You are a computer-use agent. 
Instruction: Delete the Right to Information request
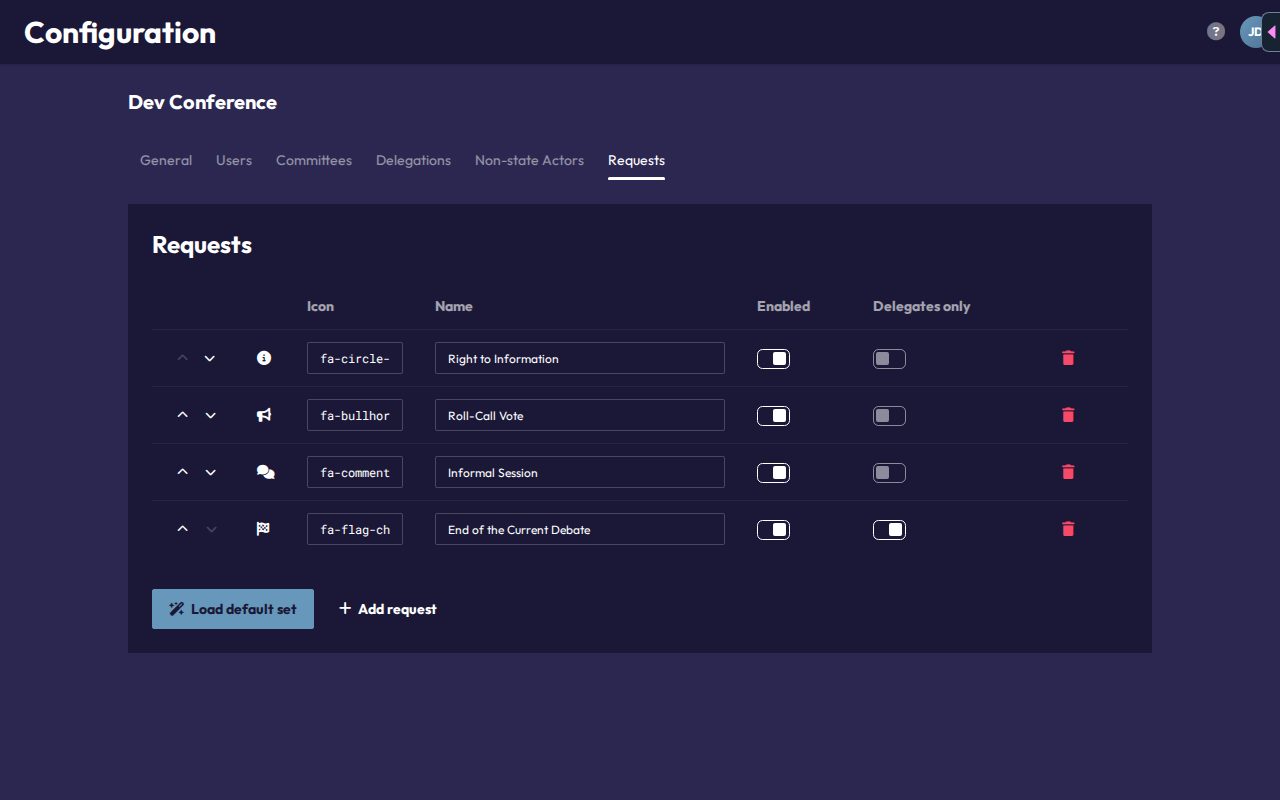pos(1068,358)
